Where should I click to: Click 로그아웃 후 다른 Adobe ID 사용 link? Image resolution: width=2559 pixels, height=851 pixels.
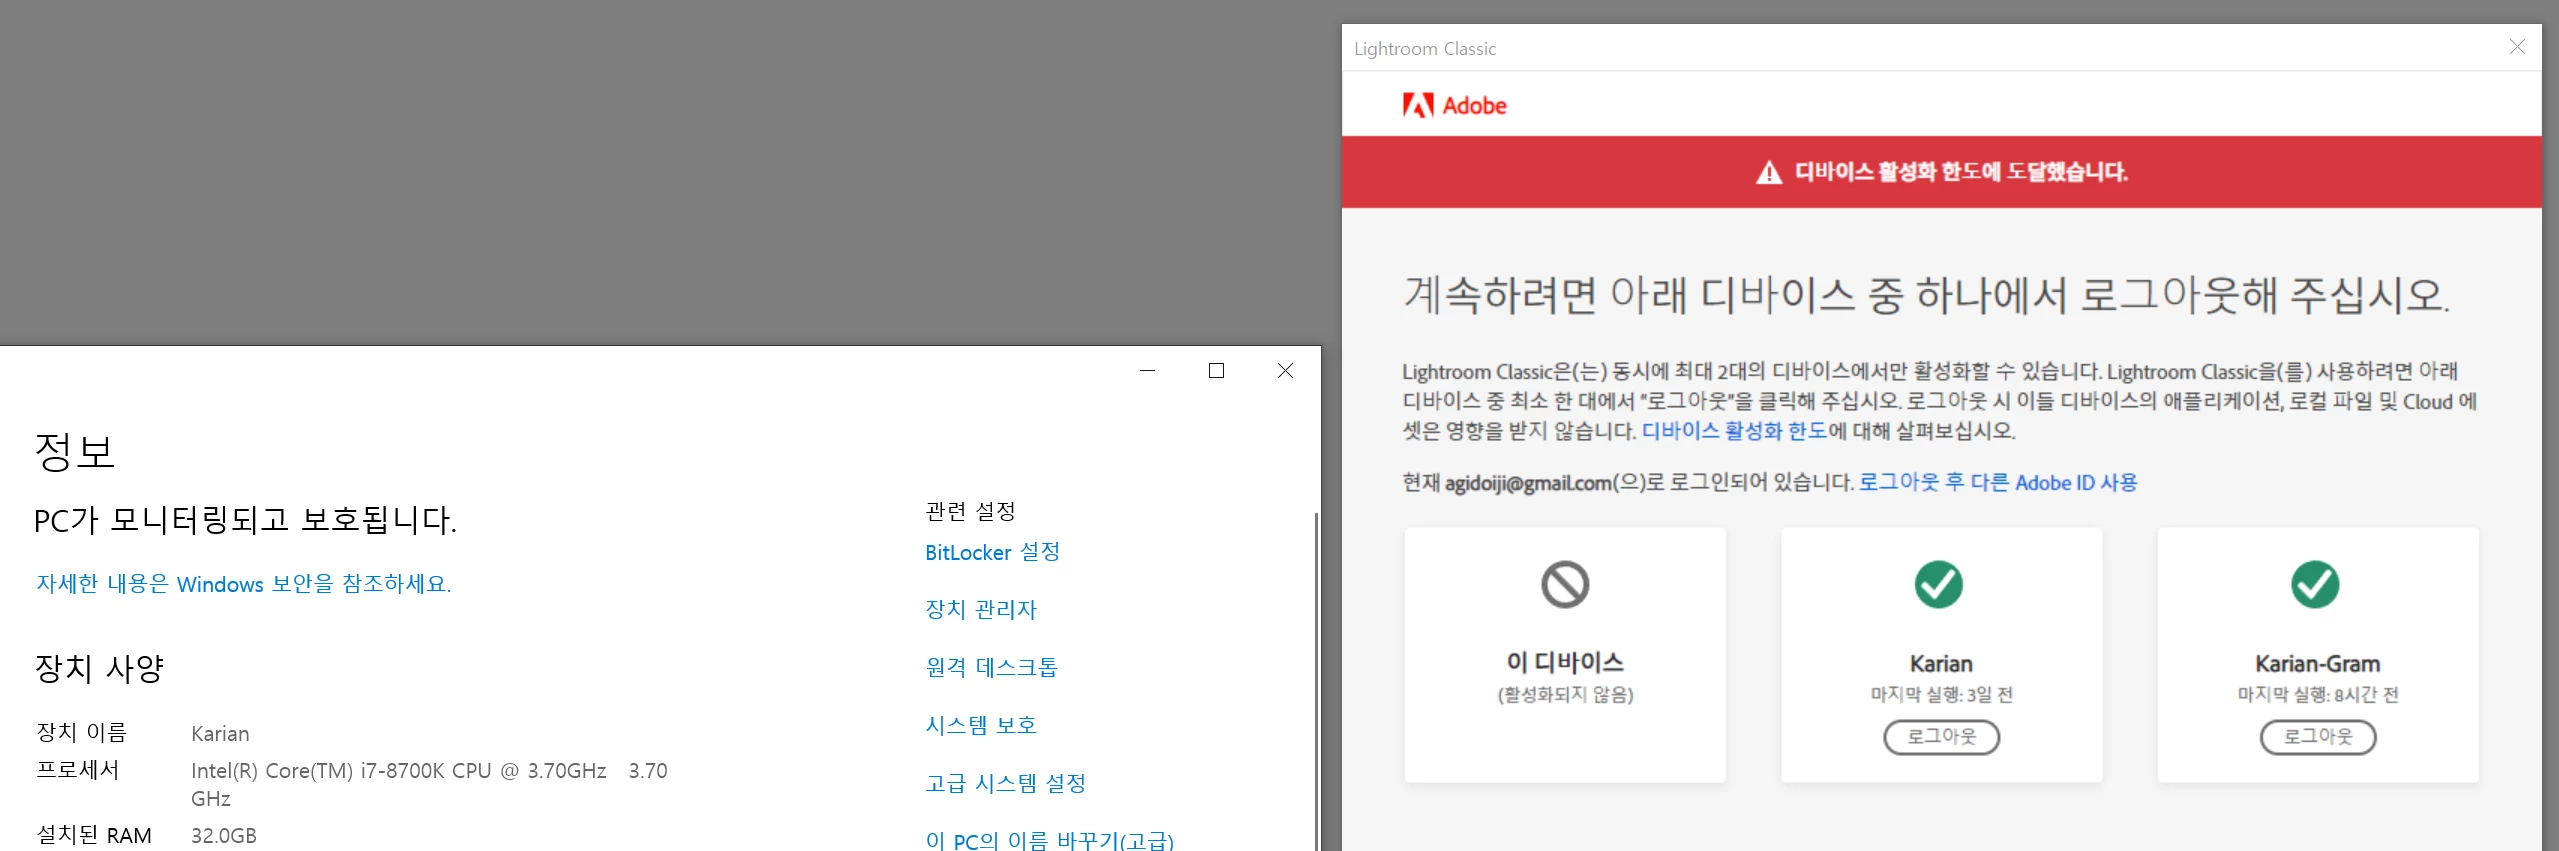point(1998,482)
